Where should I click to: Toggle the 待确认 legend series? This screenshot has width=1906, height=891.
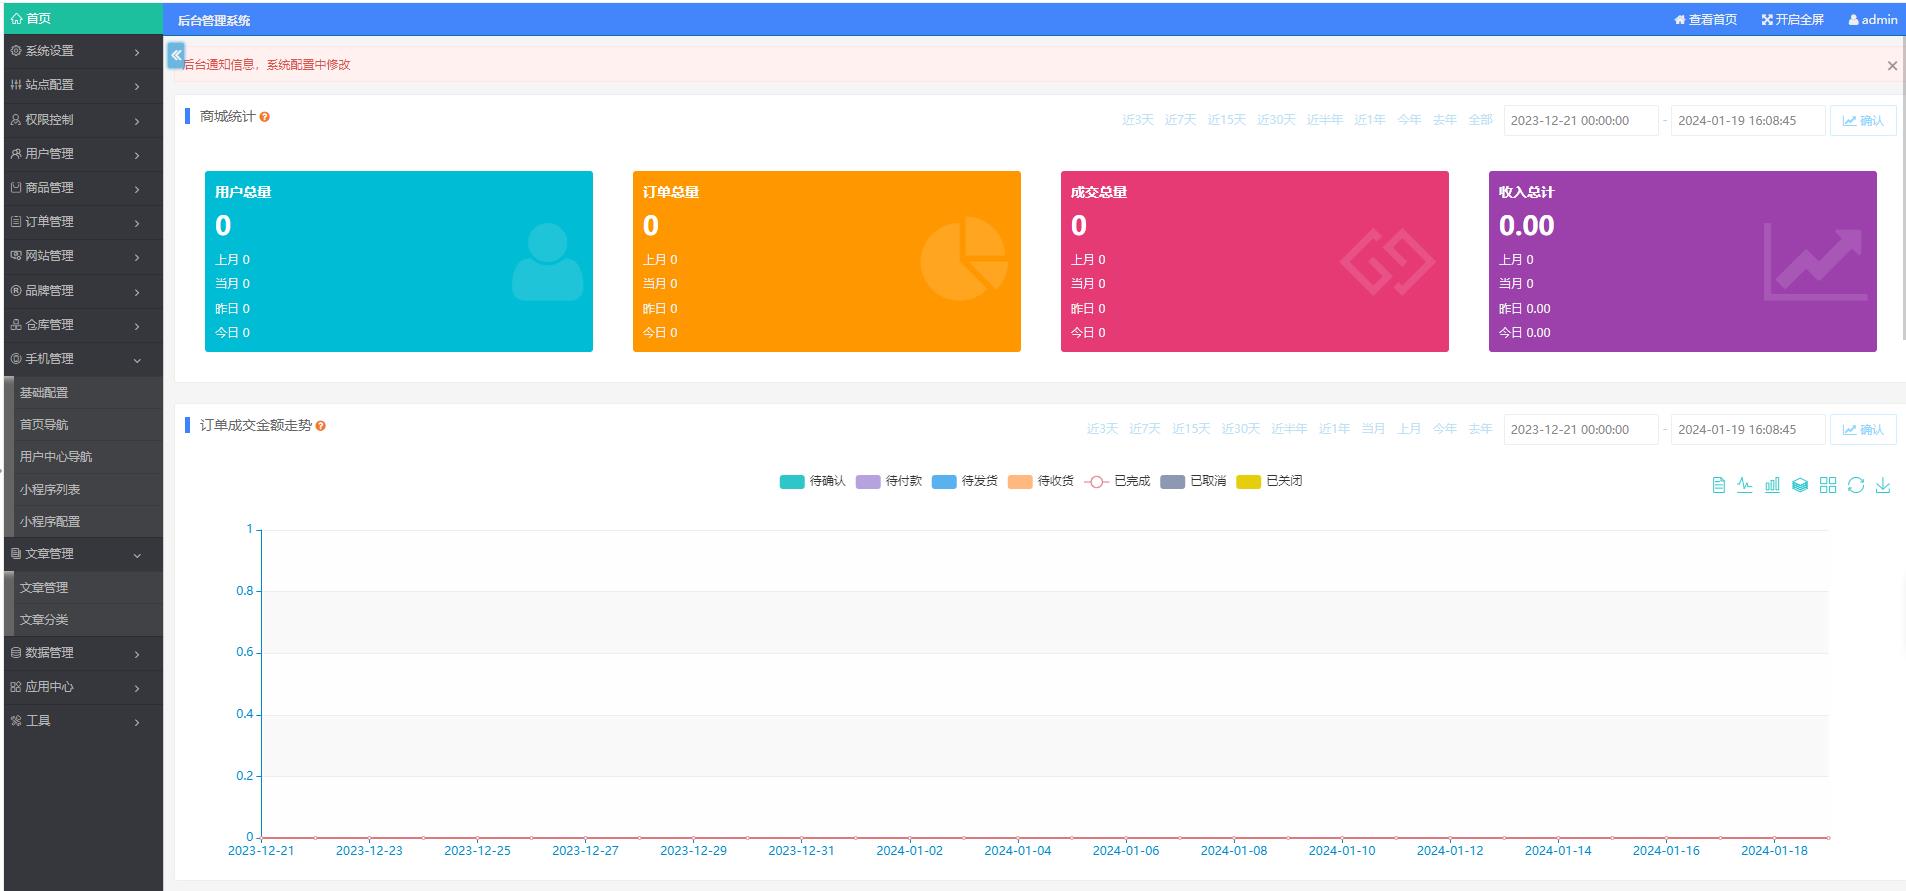[x=812, y=481]
